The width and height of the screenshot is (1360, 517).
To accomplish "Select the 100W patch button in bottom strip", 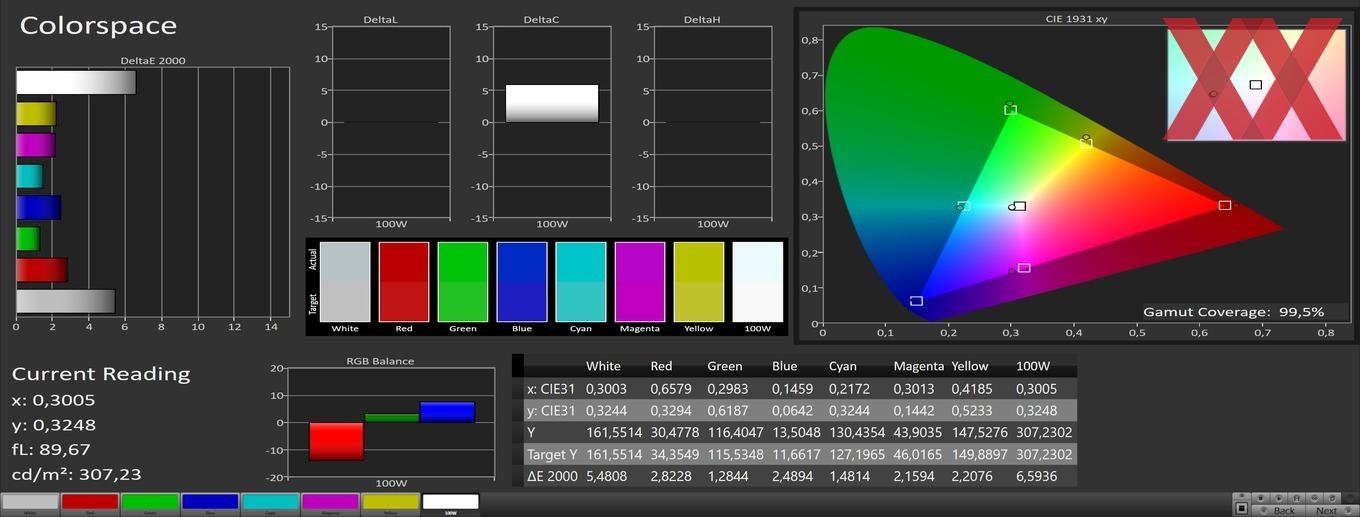I will click(450, 503).
